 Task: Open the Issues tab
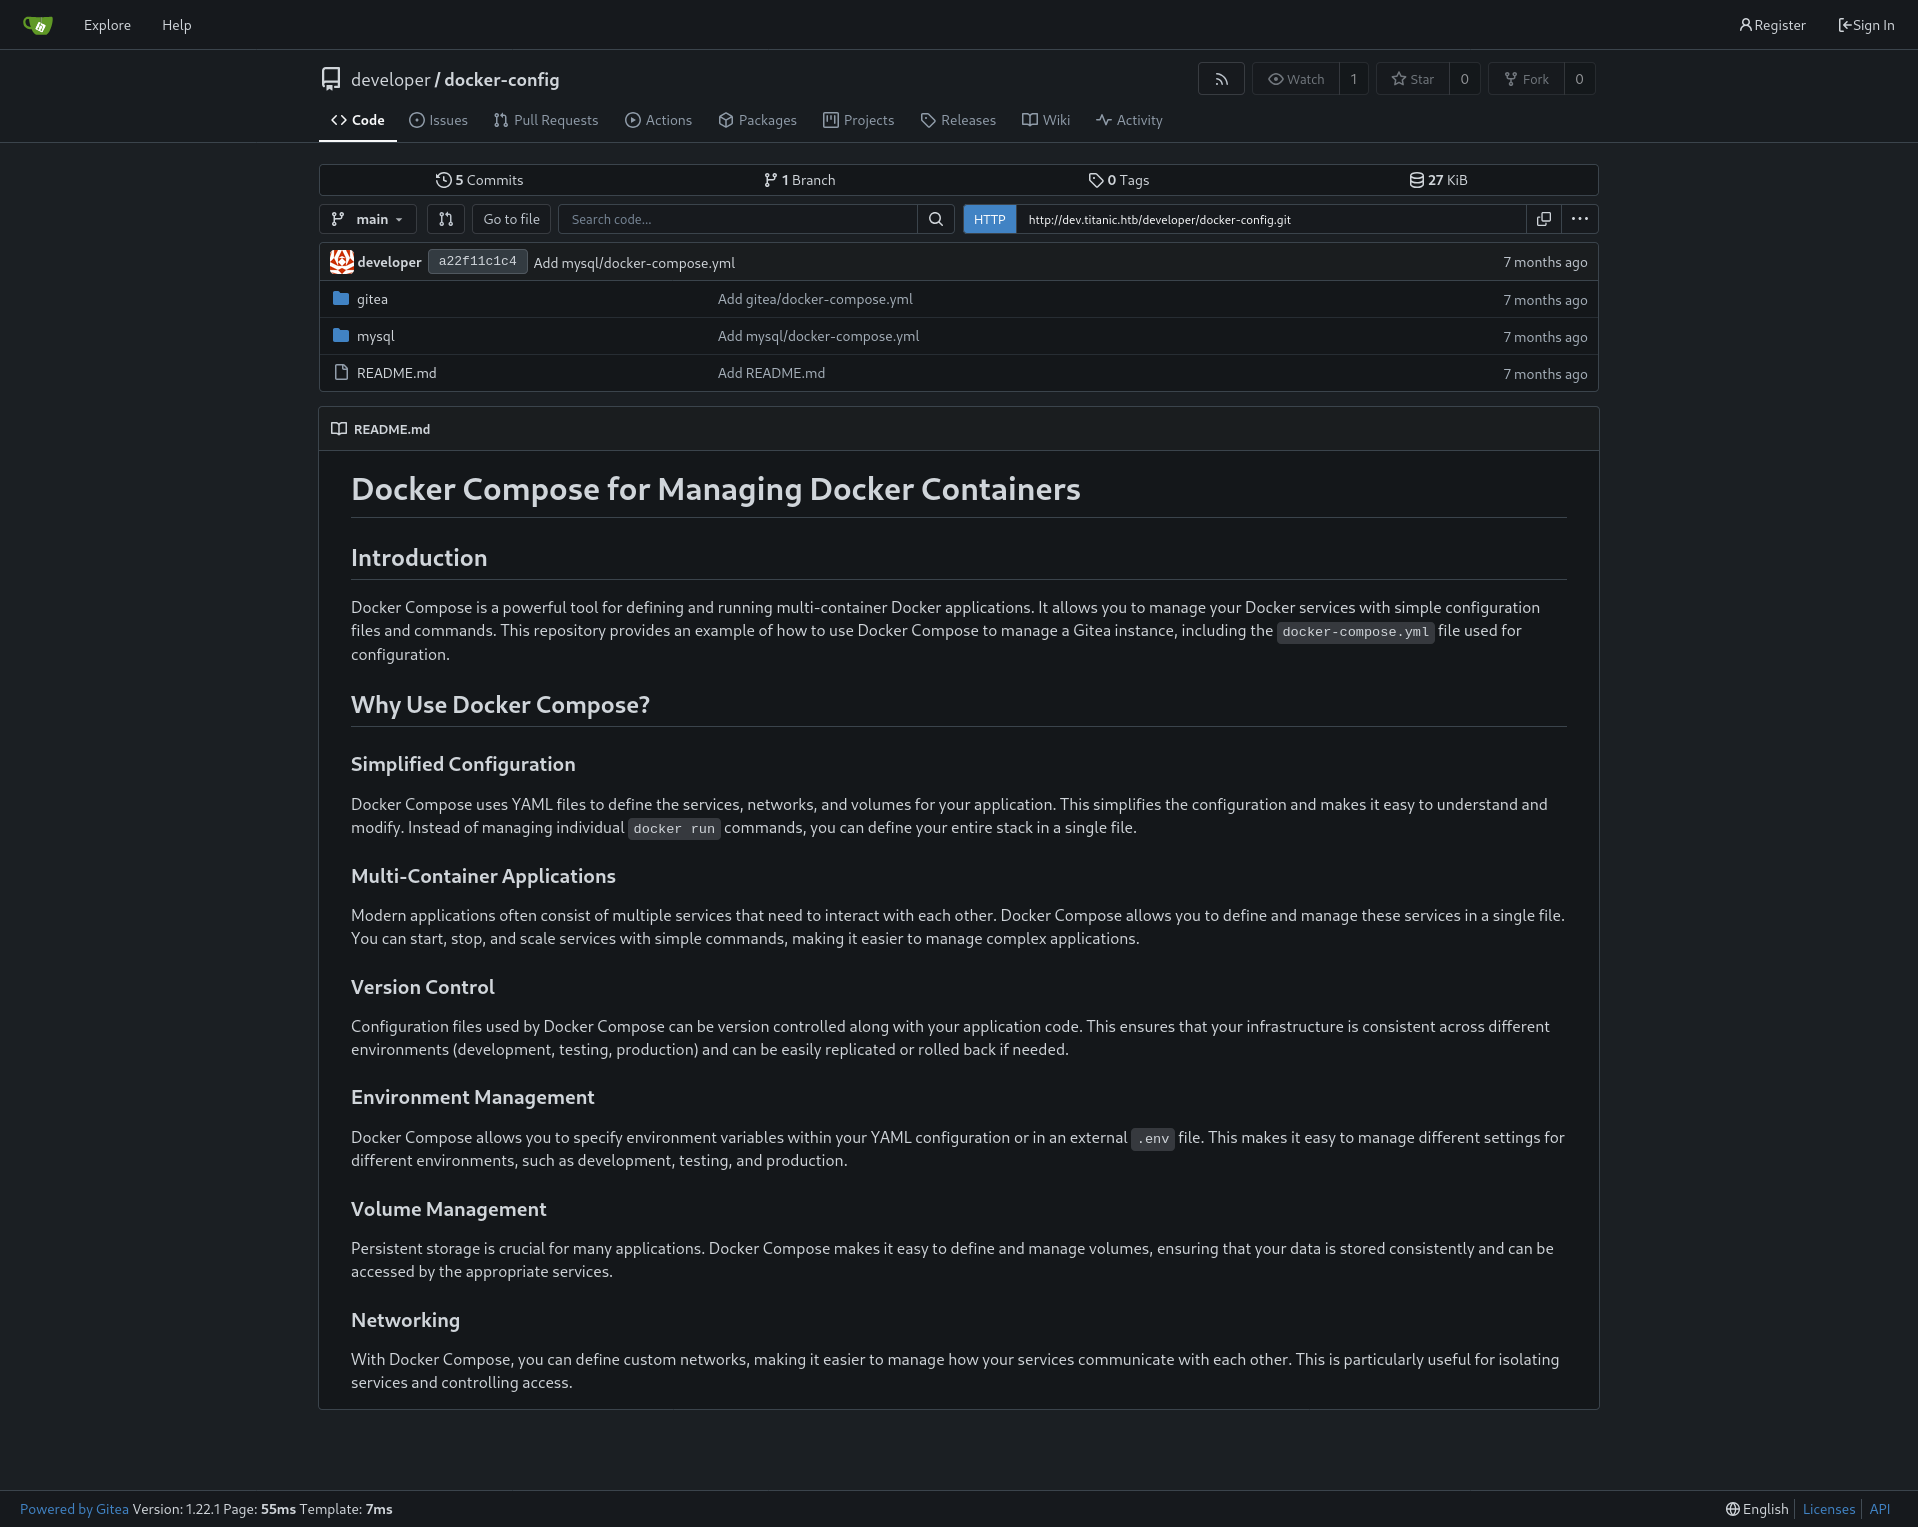click(x=438, y=120)
